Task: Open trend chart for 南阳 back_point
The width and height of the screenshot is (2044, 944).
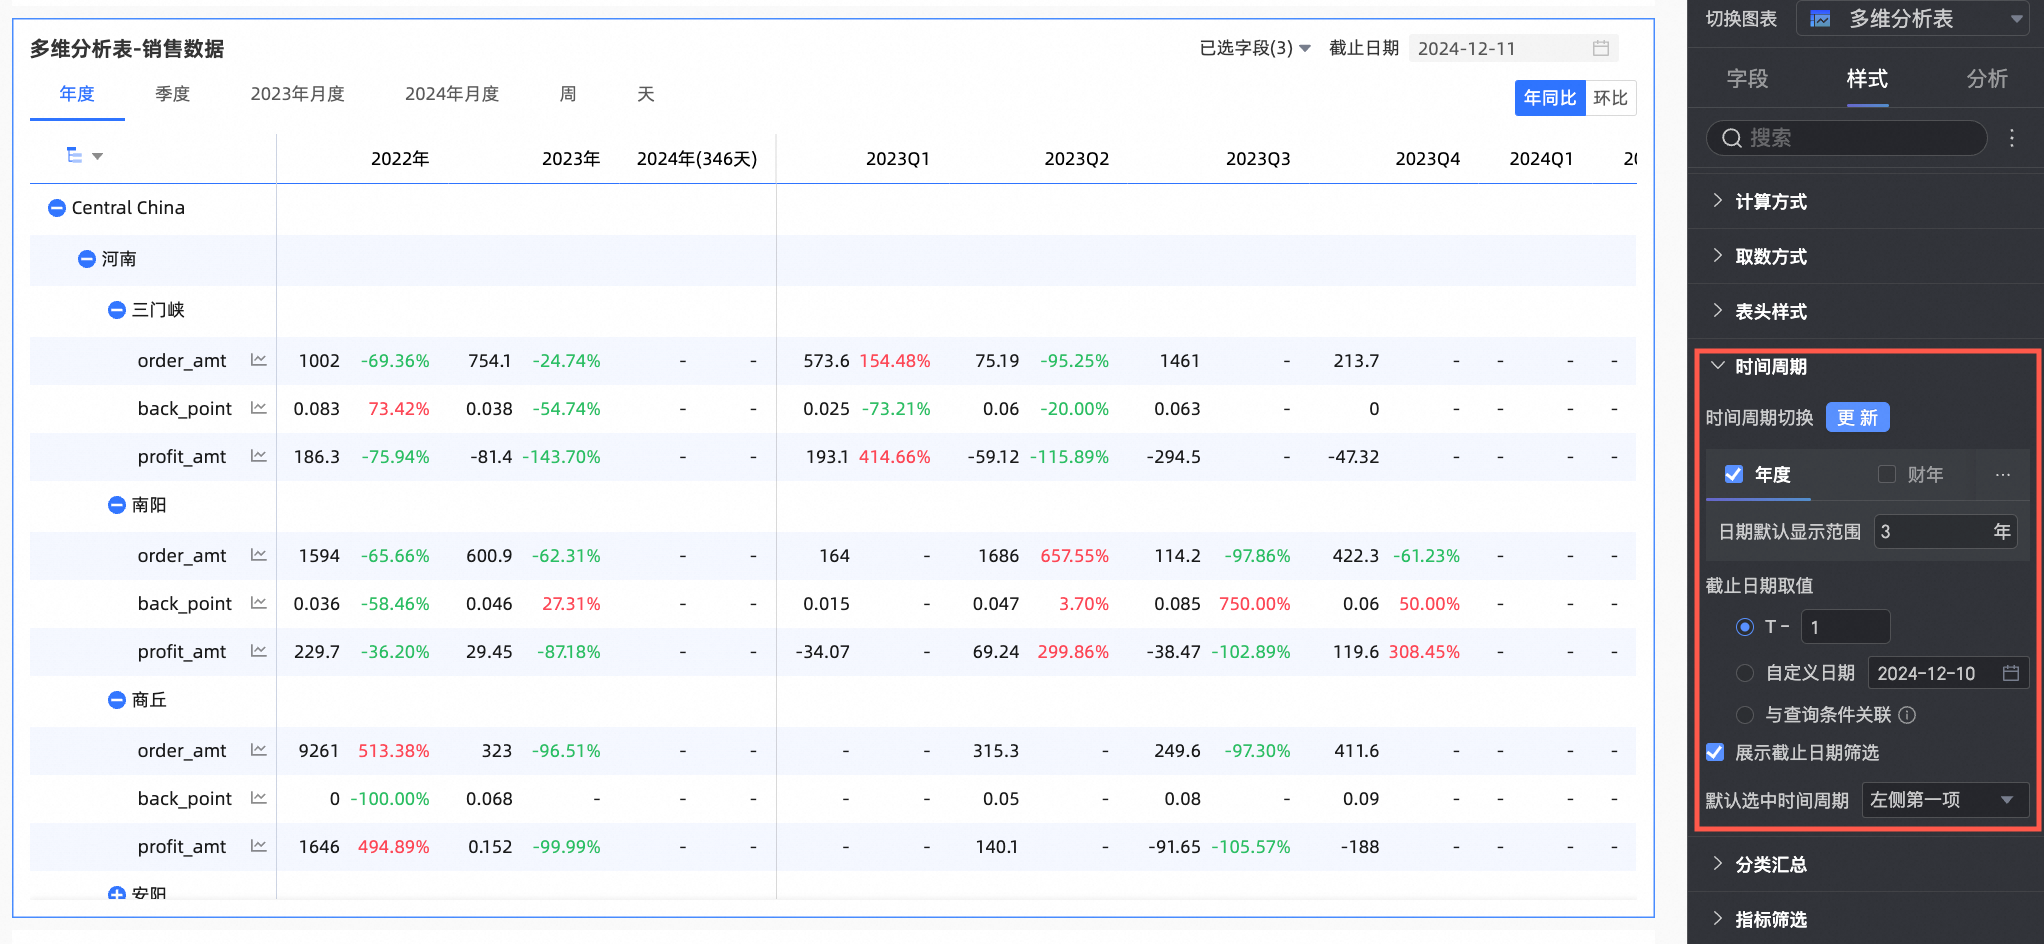Action: click(259, 603)
